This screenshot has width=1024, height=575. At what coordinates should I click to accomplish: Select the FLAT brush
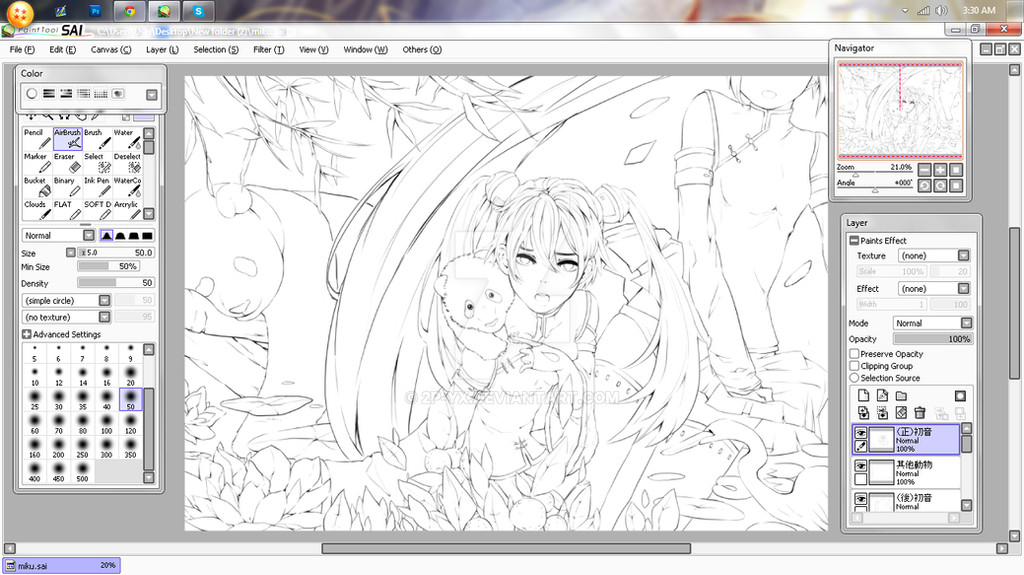[67, 210]
